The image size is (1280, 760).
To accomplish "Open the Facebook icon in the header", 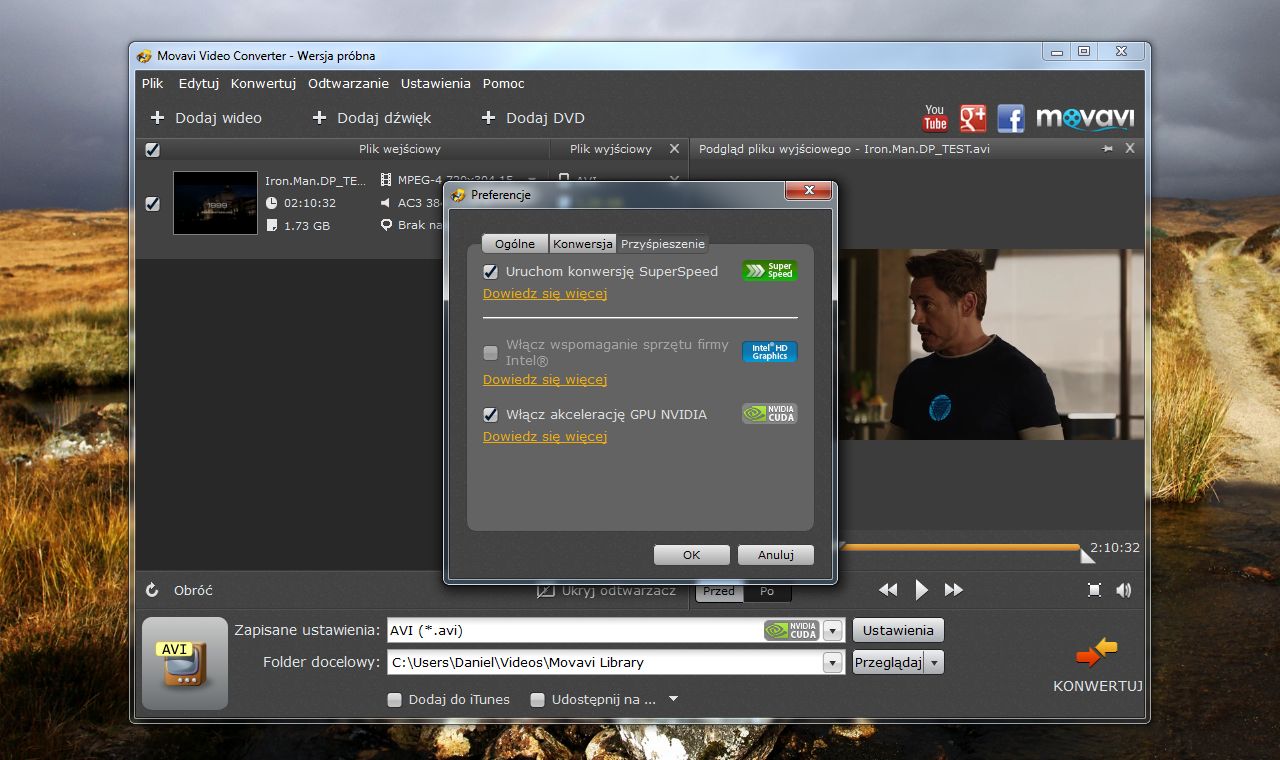I will tap(1011, 119).
